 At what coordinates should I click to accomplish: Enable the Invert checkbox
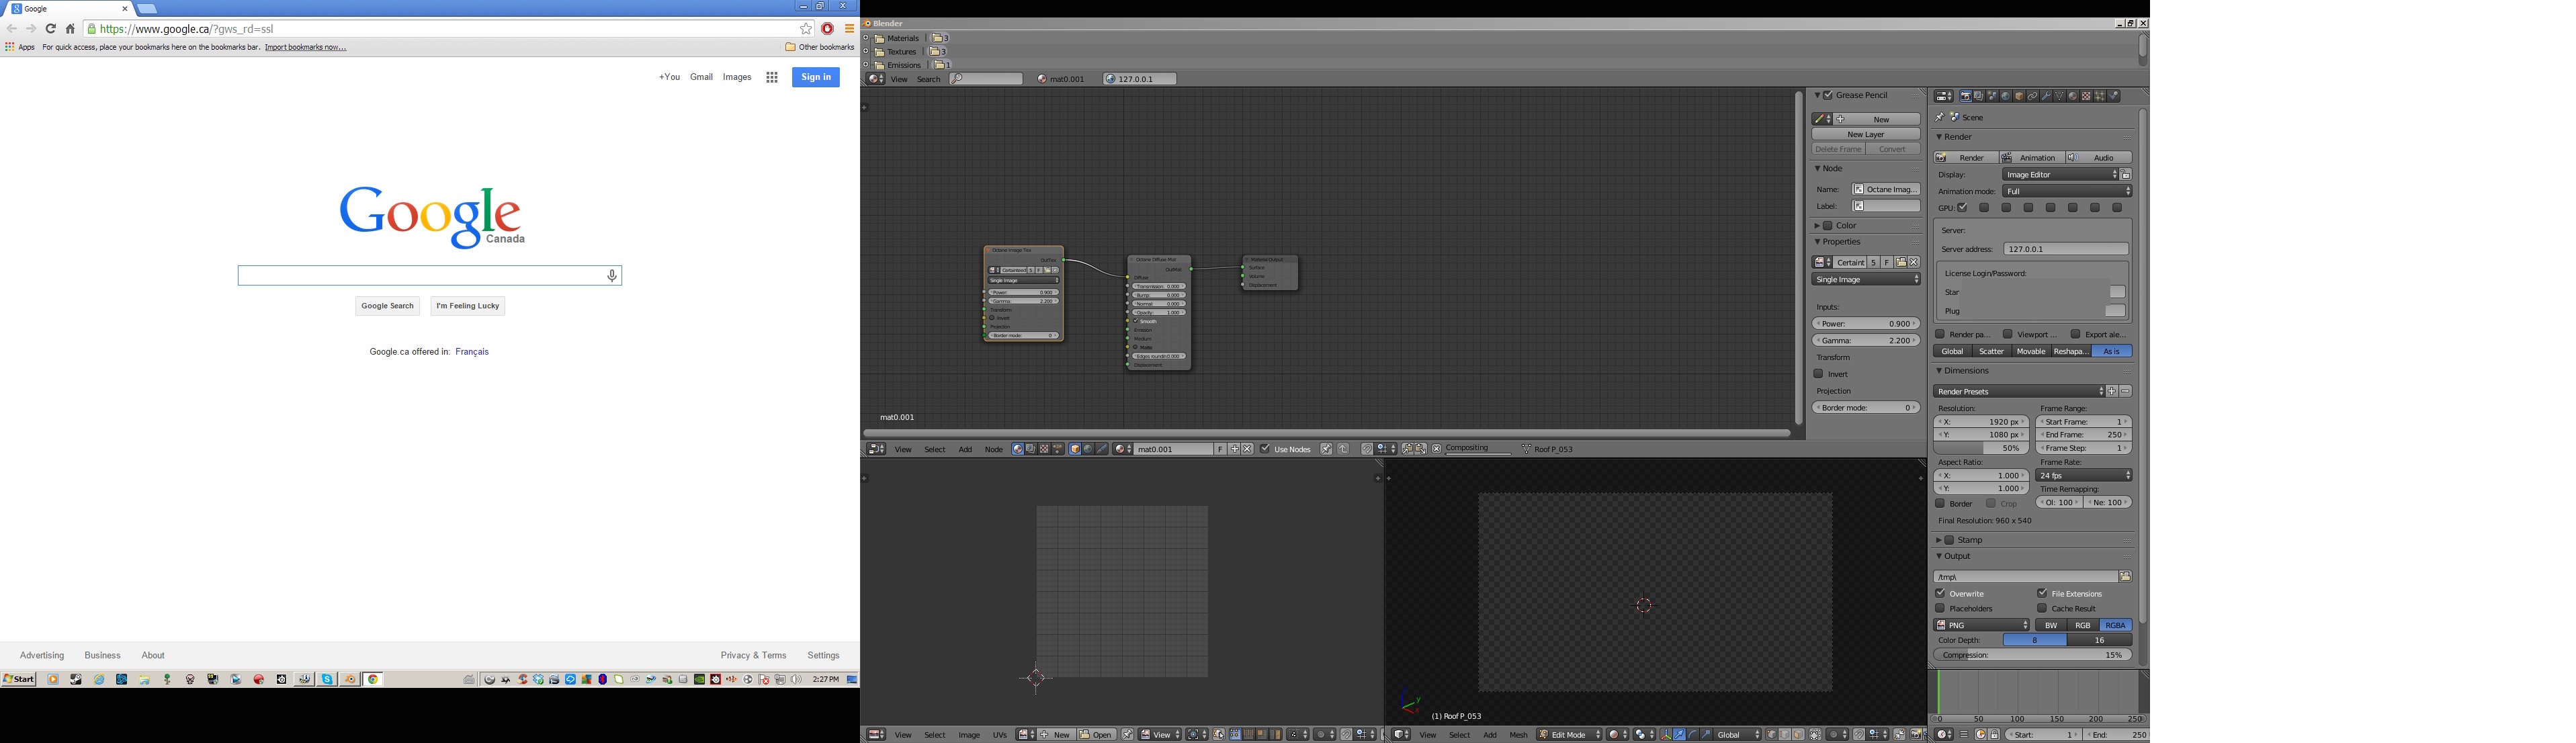click(1819, 374)
